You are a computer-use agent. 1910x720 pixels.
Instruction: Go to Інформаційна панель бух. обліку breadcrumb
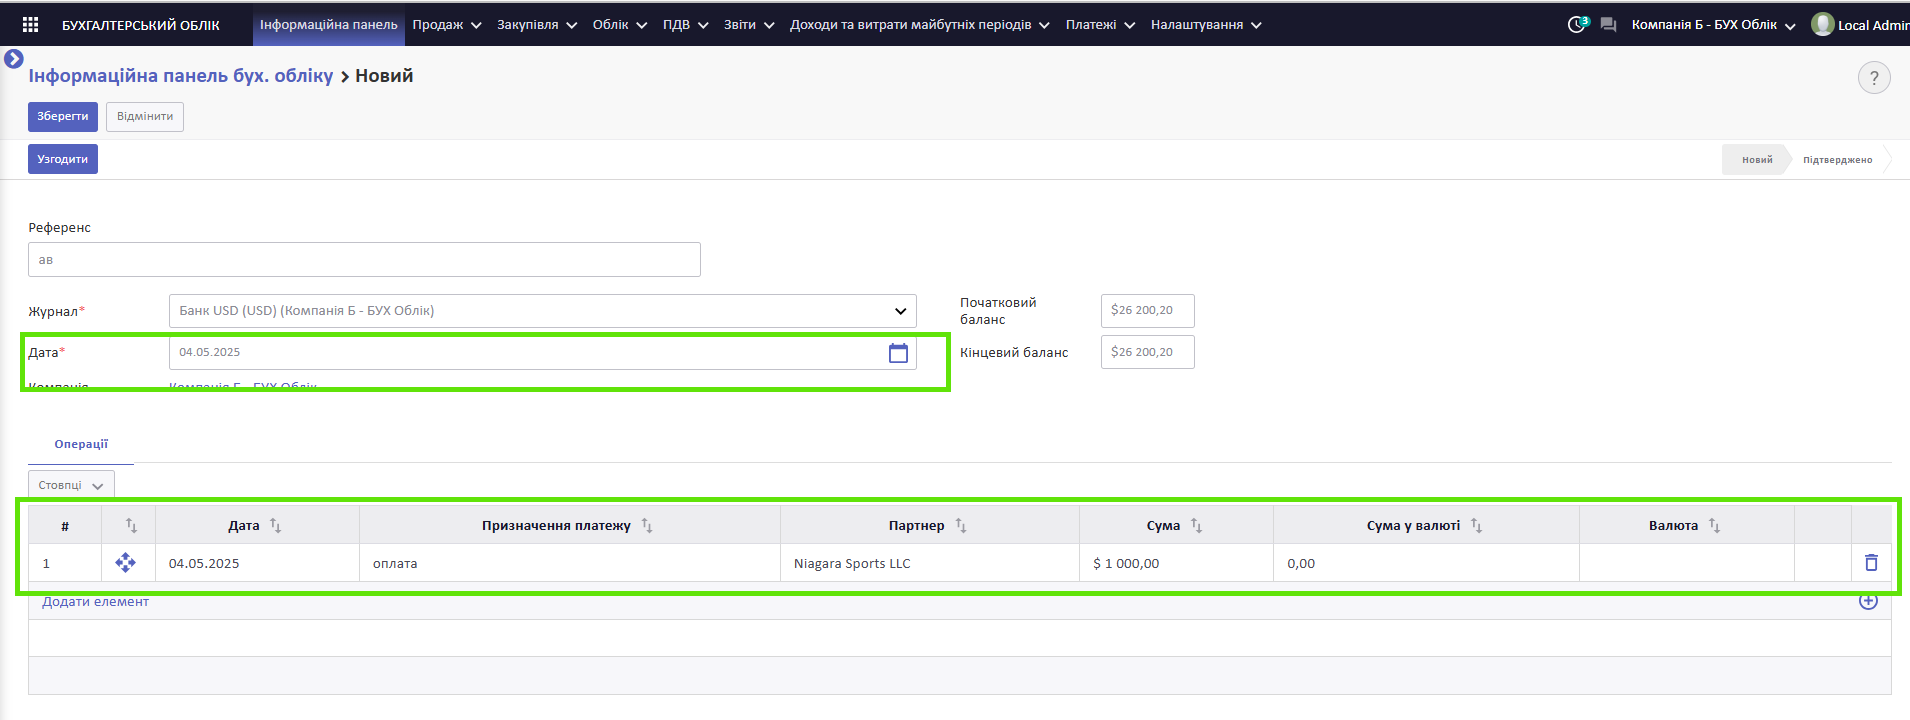[181, 76]
